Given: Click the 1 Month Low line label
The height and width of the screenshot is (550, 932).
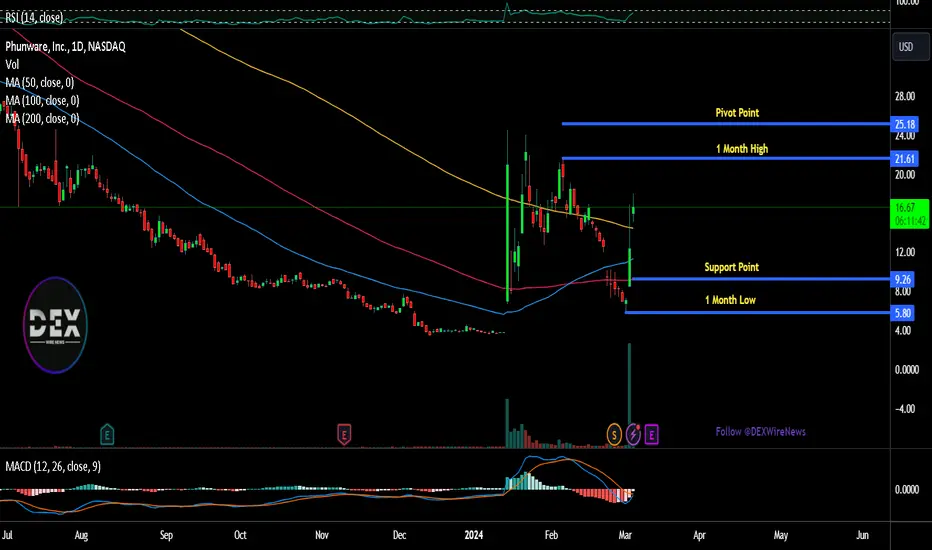Looking at the screenshot, I should click(731, 300).
